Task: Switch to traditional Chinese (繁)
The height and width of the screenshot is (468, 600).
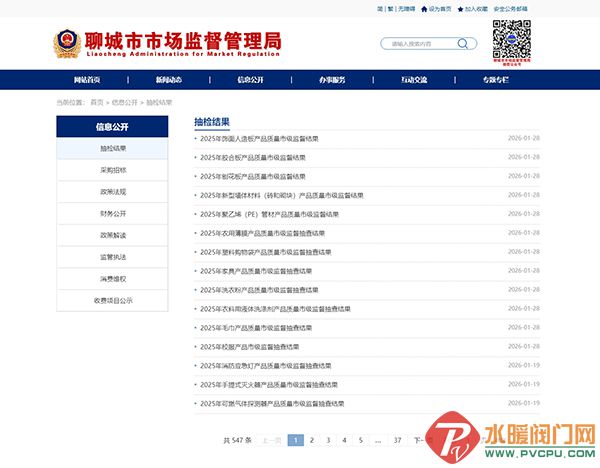Action: tap(390, 8)
